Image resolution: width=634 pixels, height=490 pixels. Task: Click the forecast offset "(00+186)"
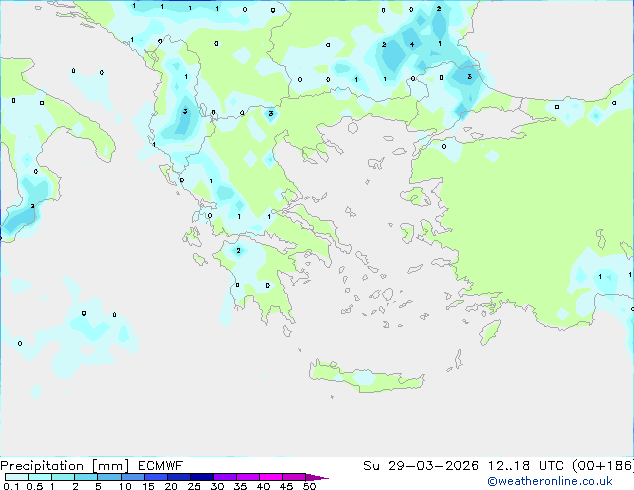(603, 466)
